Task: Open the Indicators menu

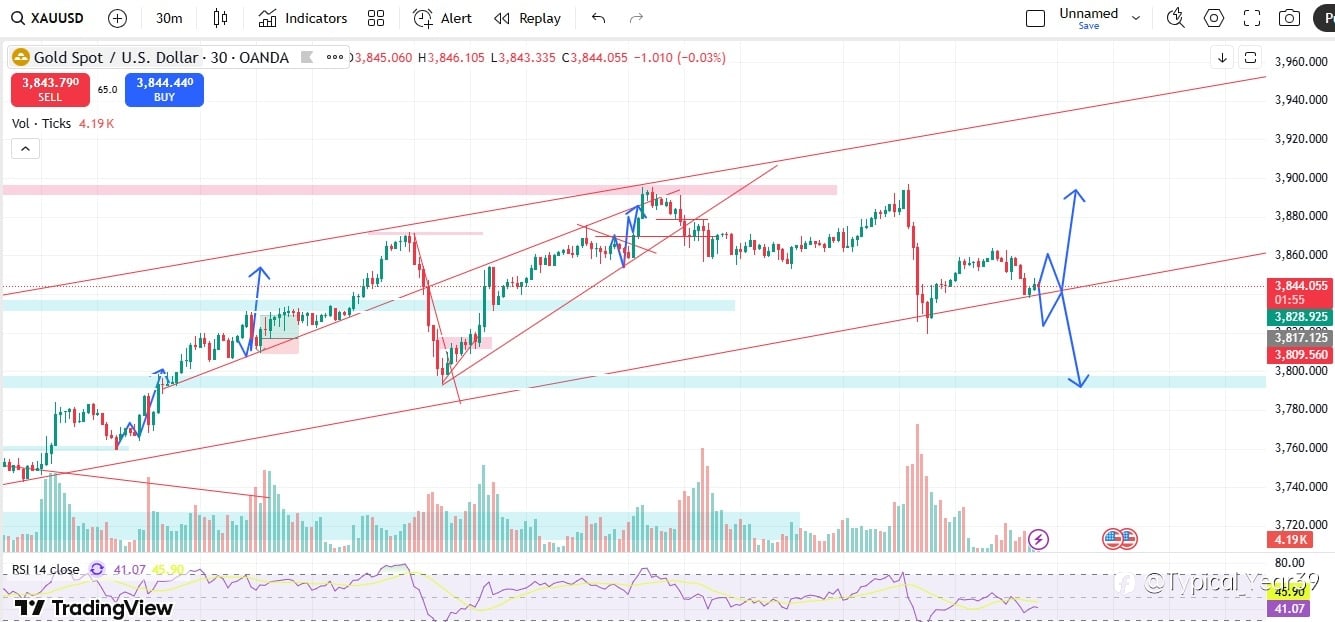Action: (302, 18)
